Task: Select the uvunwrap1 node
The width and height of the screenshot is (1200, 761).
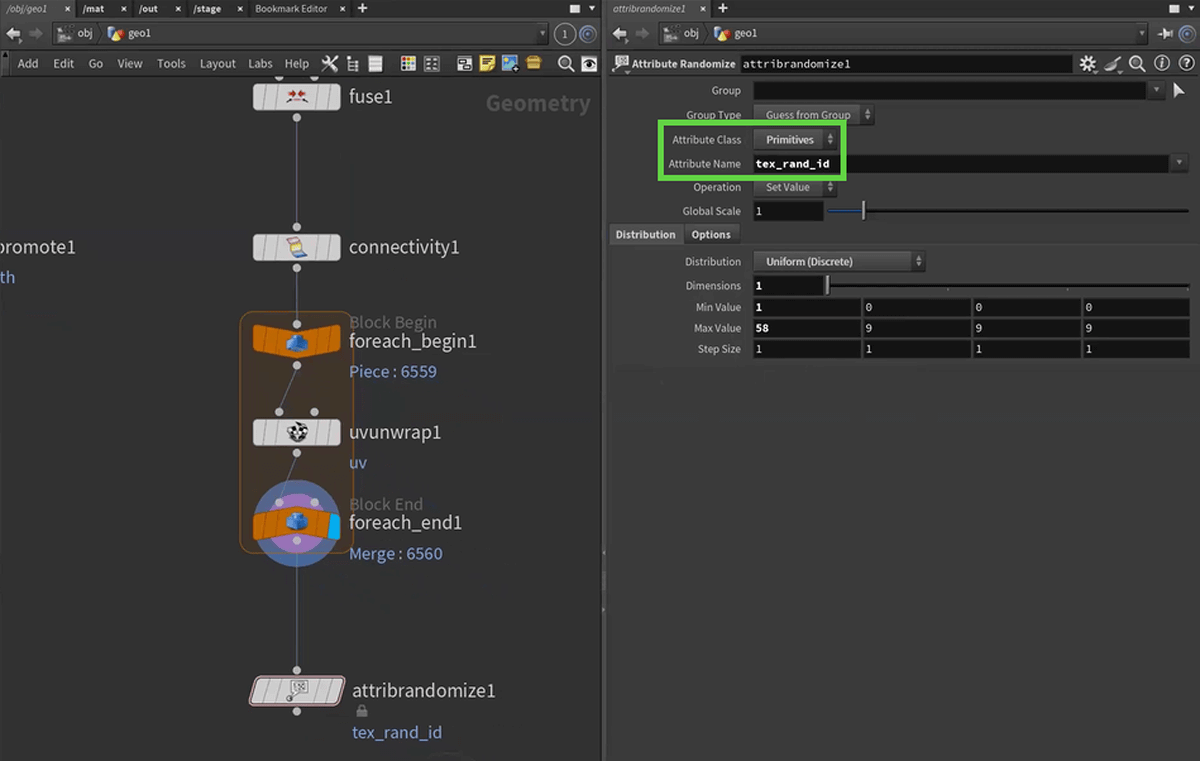Action: (296, 432)
